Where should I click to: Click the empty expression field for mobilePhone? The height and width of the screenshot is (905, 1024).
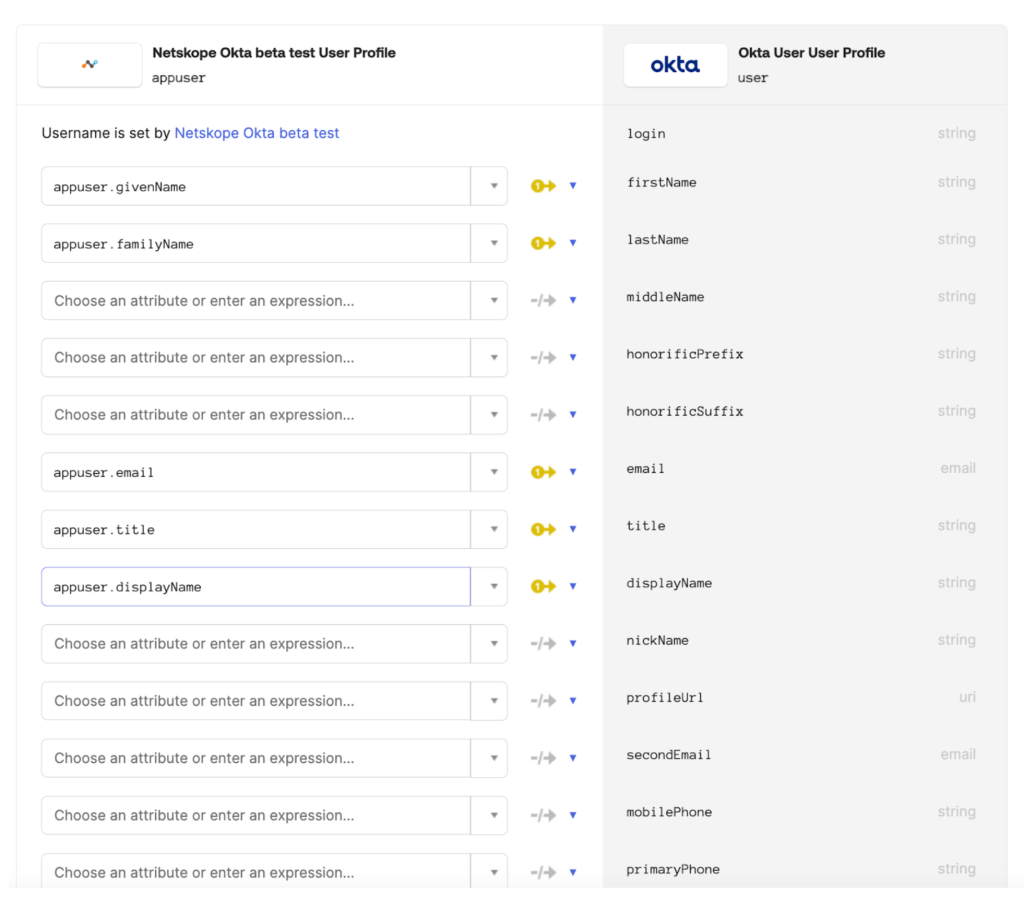coord(256,815)
